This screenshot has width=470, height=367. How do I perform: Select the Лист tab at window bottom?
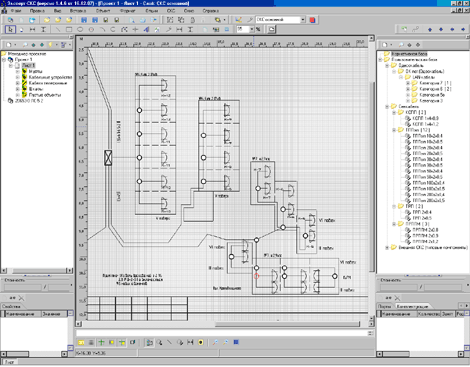9,362
